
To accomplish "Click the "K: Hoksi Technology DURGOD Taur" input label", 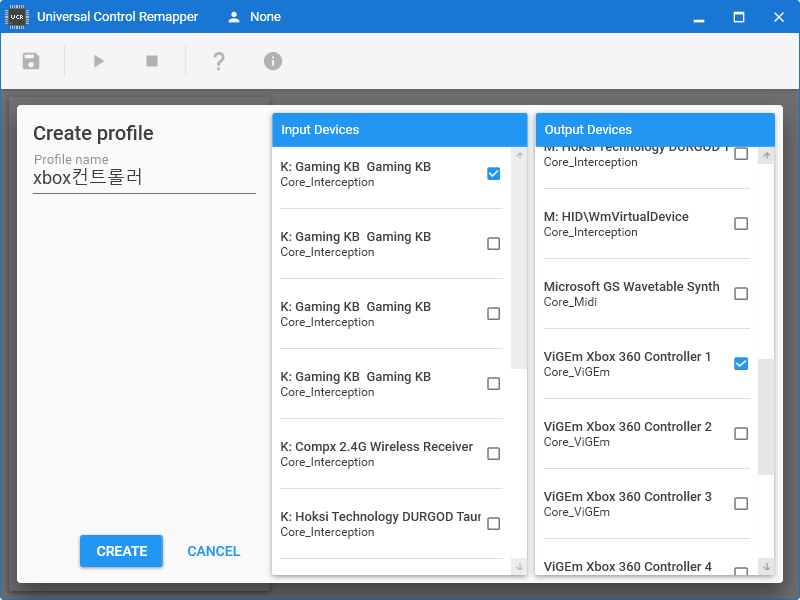I will point(381,516).
